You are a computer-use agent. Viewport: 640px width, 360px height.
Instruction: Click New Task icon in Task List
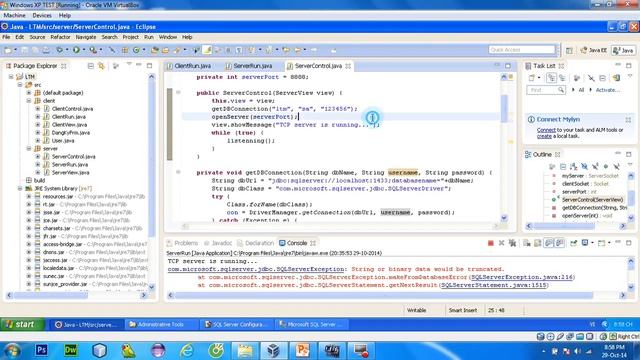pyautogui.click(x=531, y=78)
